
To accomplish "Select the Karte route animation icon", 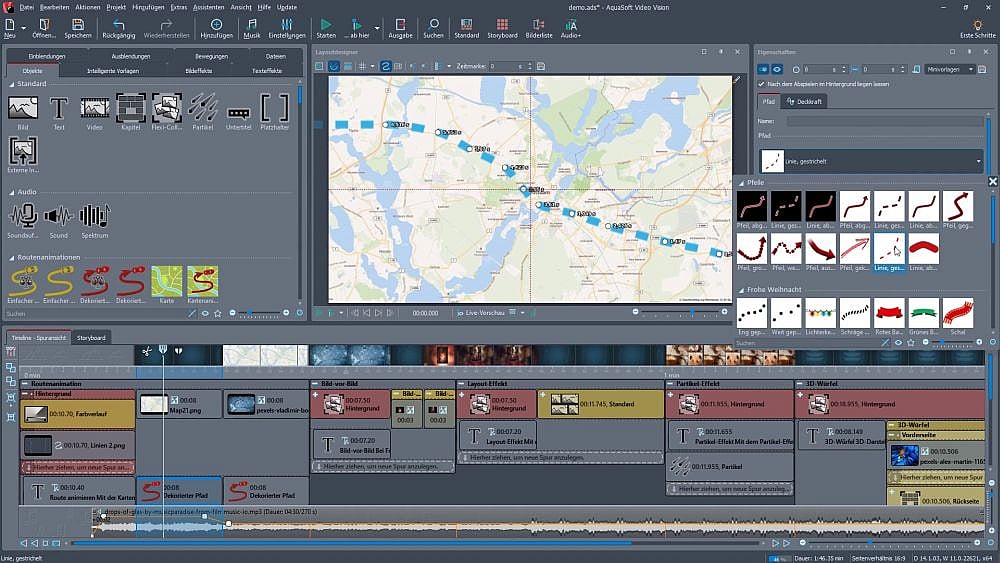I will click(x=166, y=281).
